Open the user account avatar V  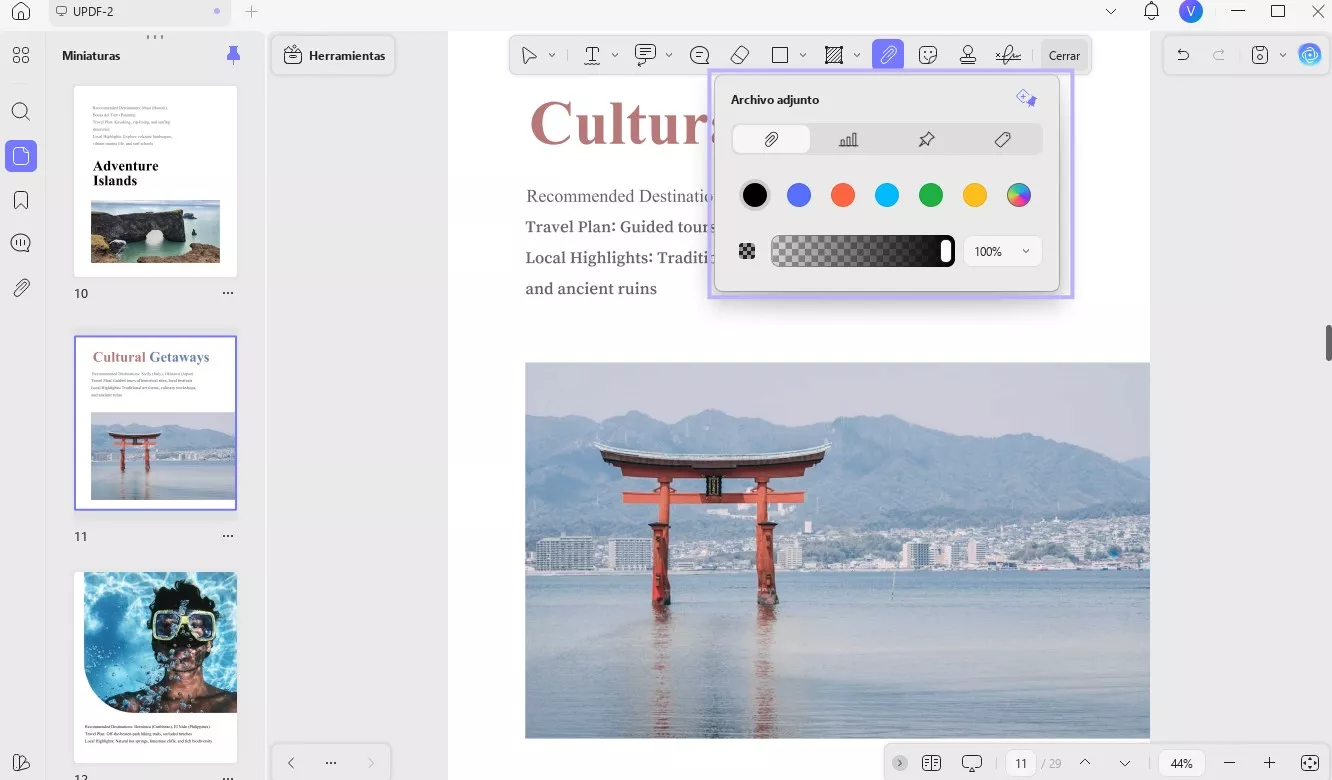(1191, 11)
